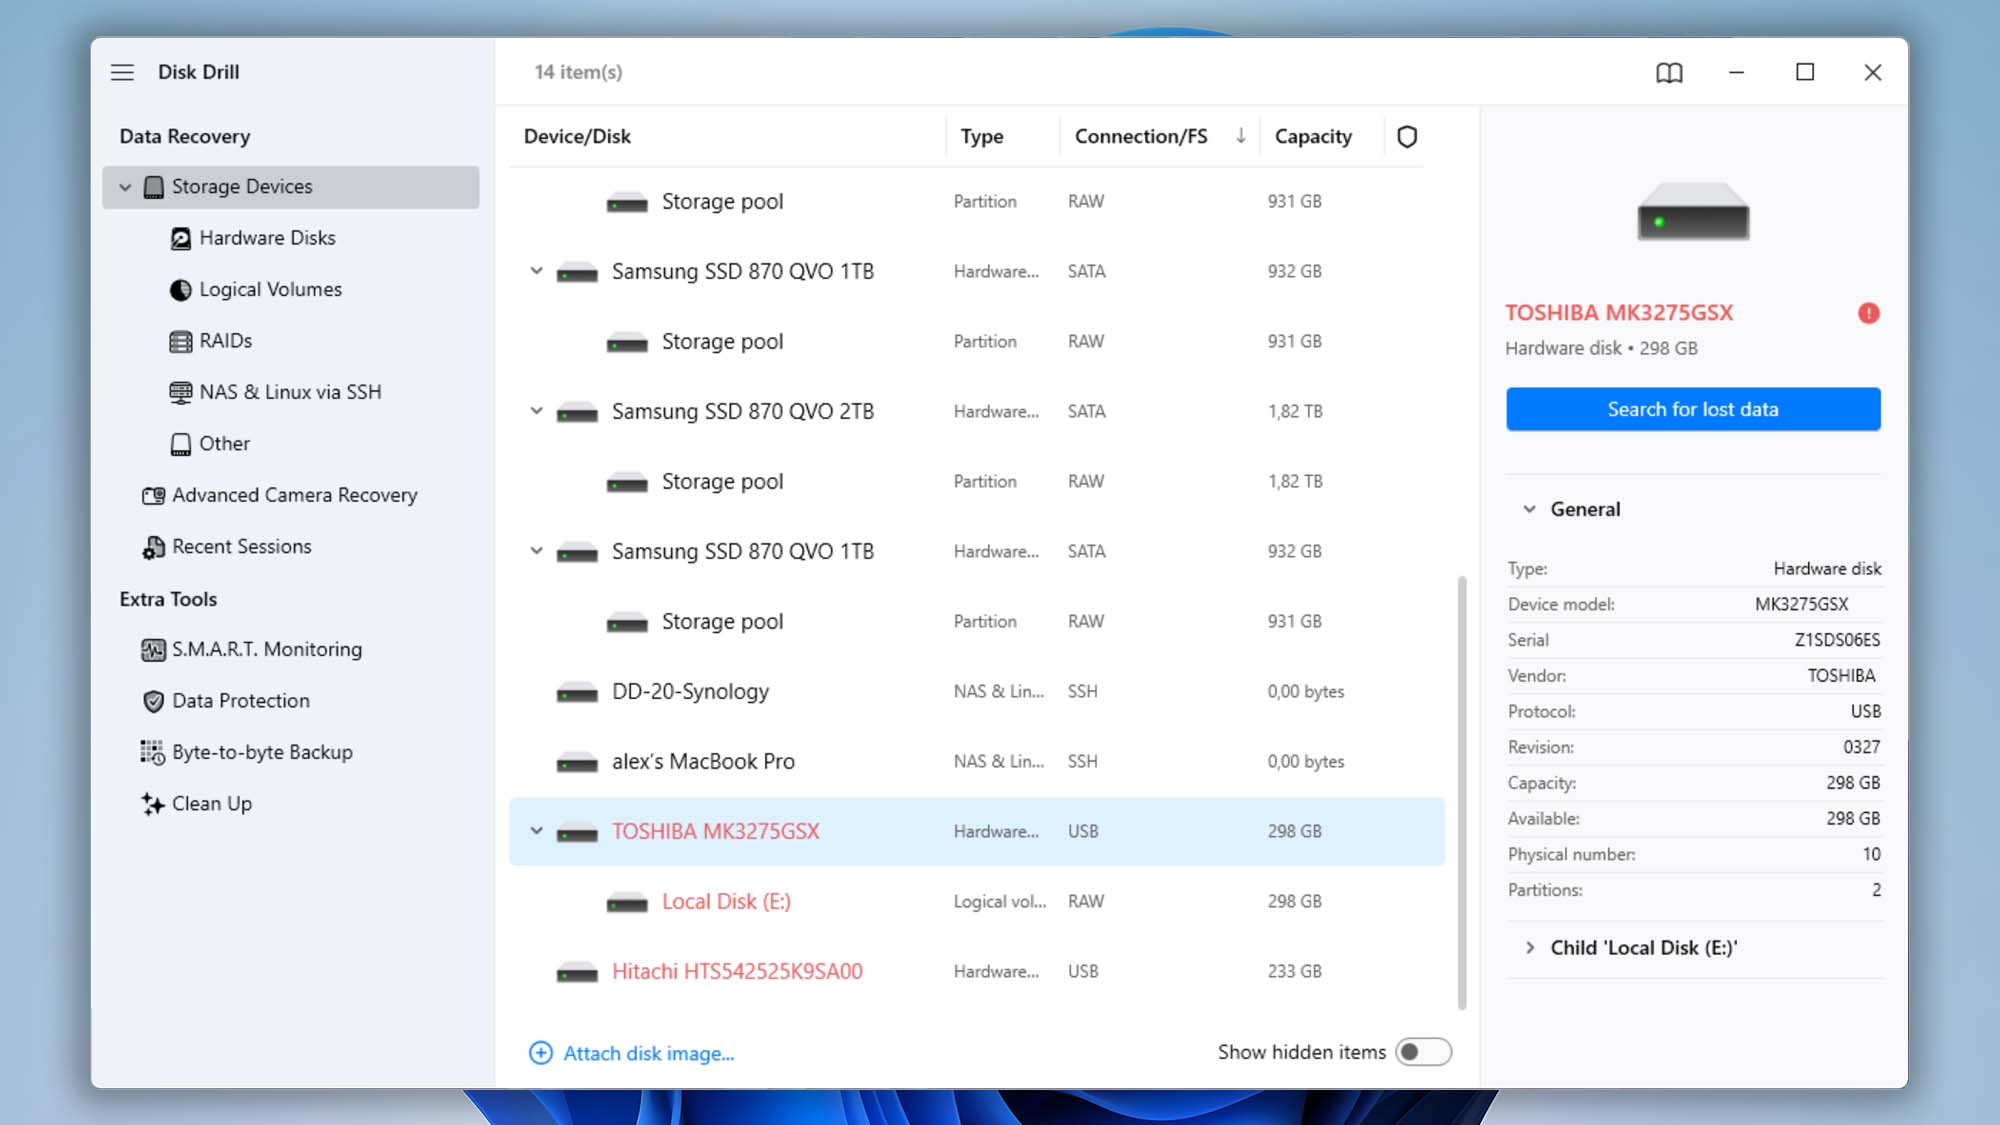Viewport: 2000px width, 1125px height.
Task: Open Data Protection tool label
Action: coord(241,701)
